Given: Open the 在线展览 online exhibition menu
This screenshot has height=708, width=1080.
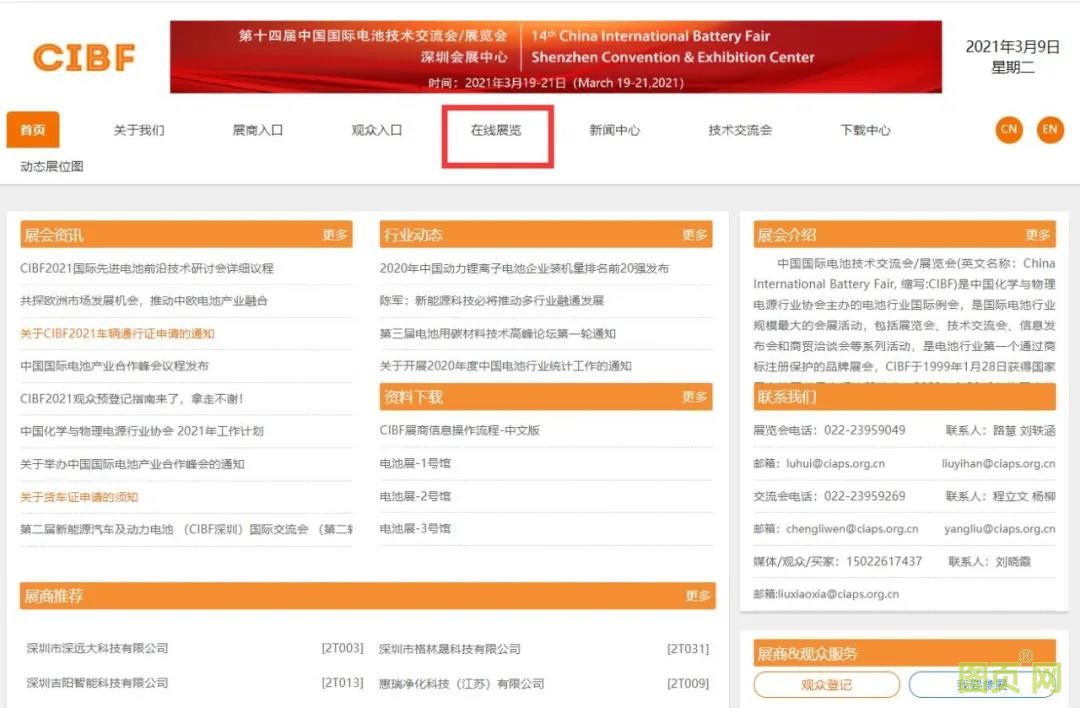Looking at the screenshot, I should pos(497,129).
